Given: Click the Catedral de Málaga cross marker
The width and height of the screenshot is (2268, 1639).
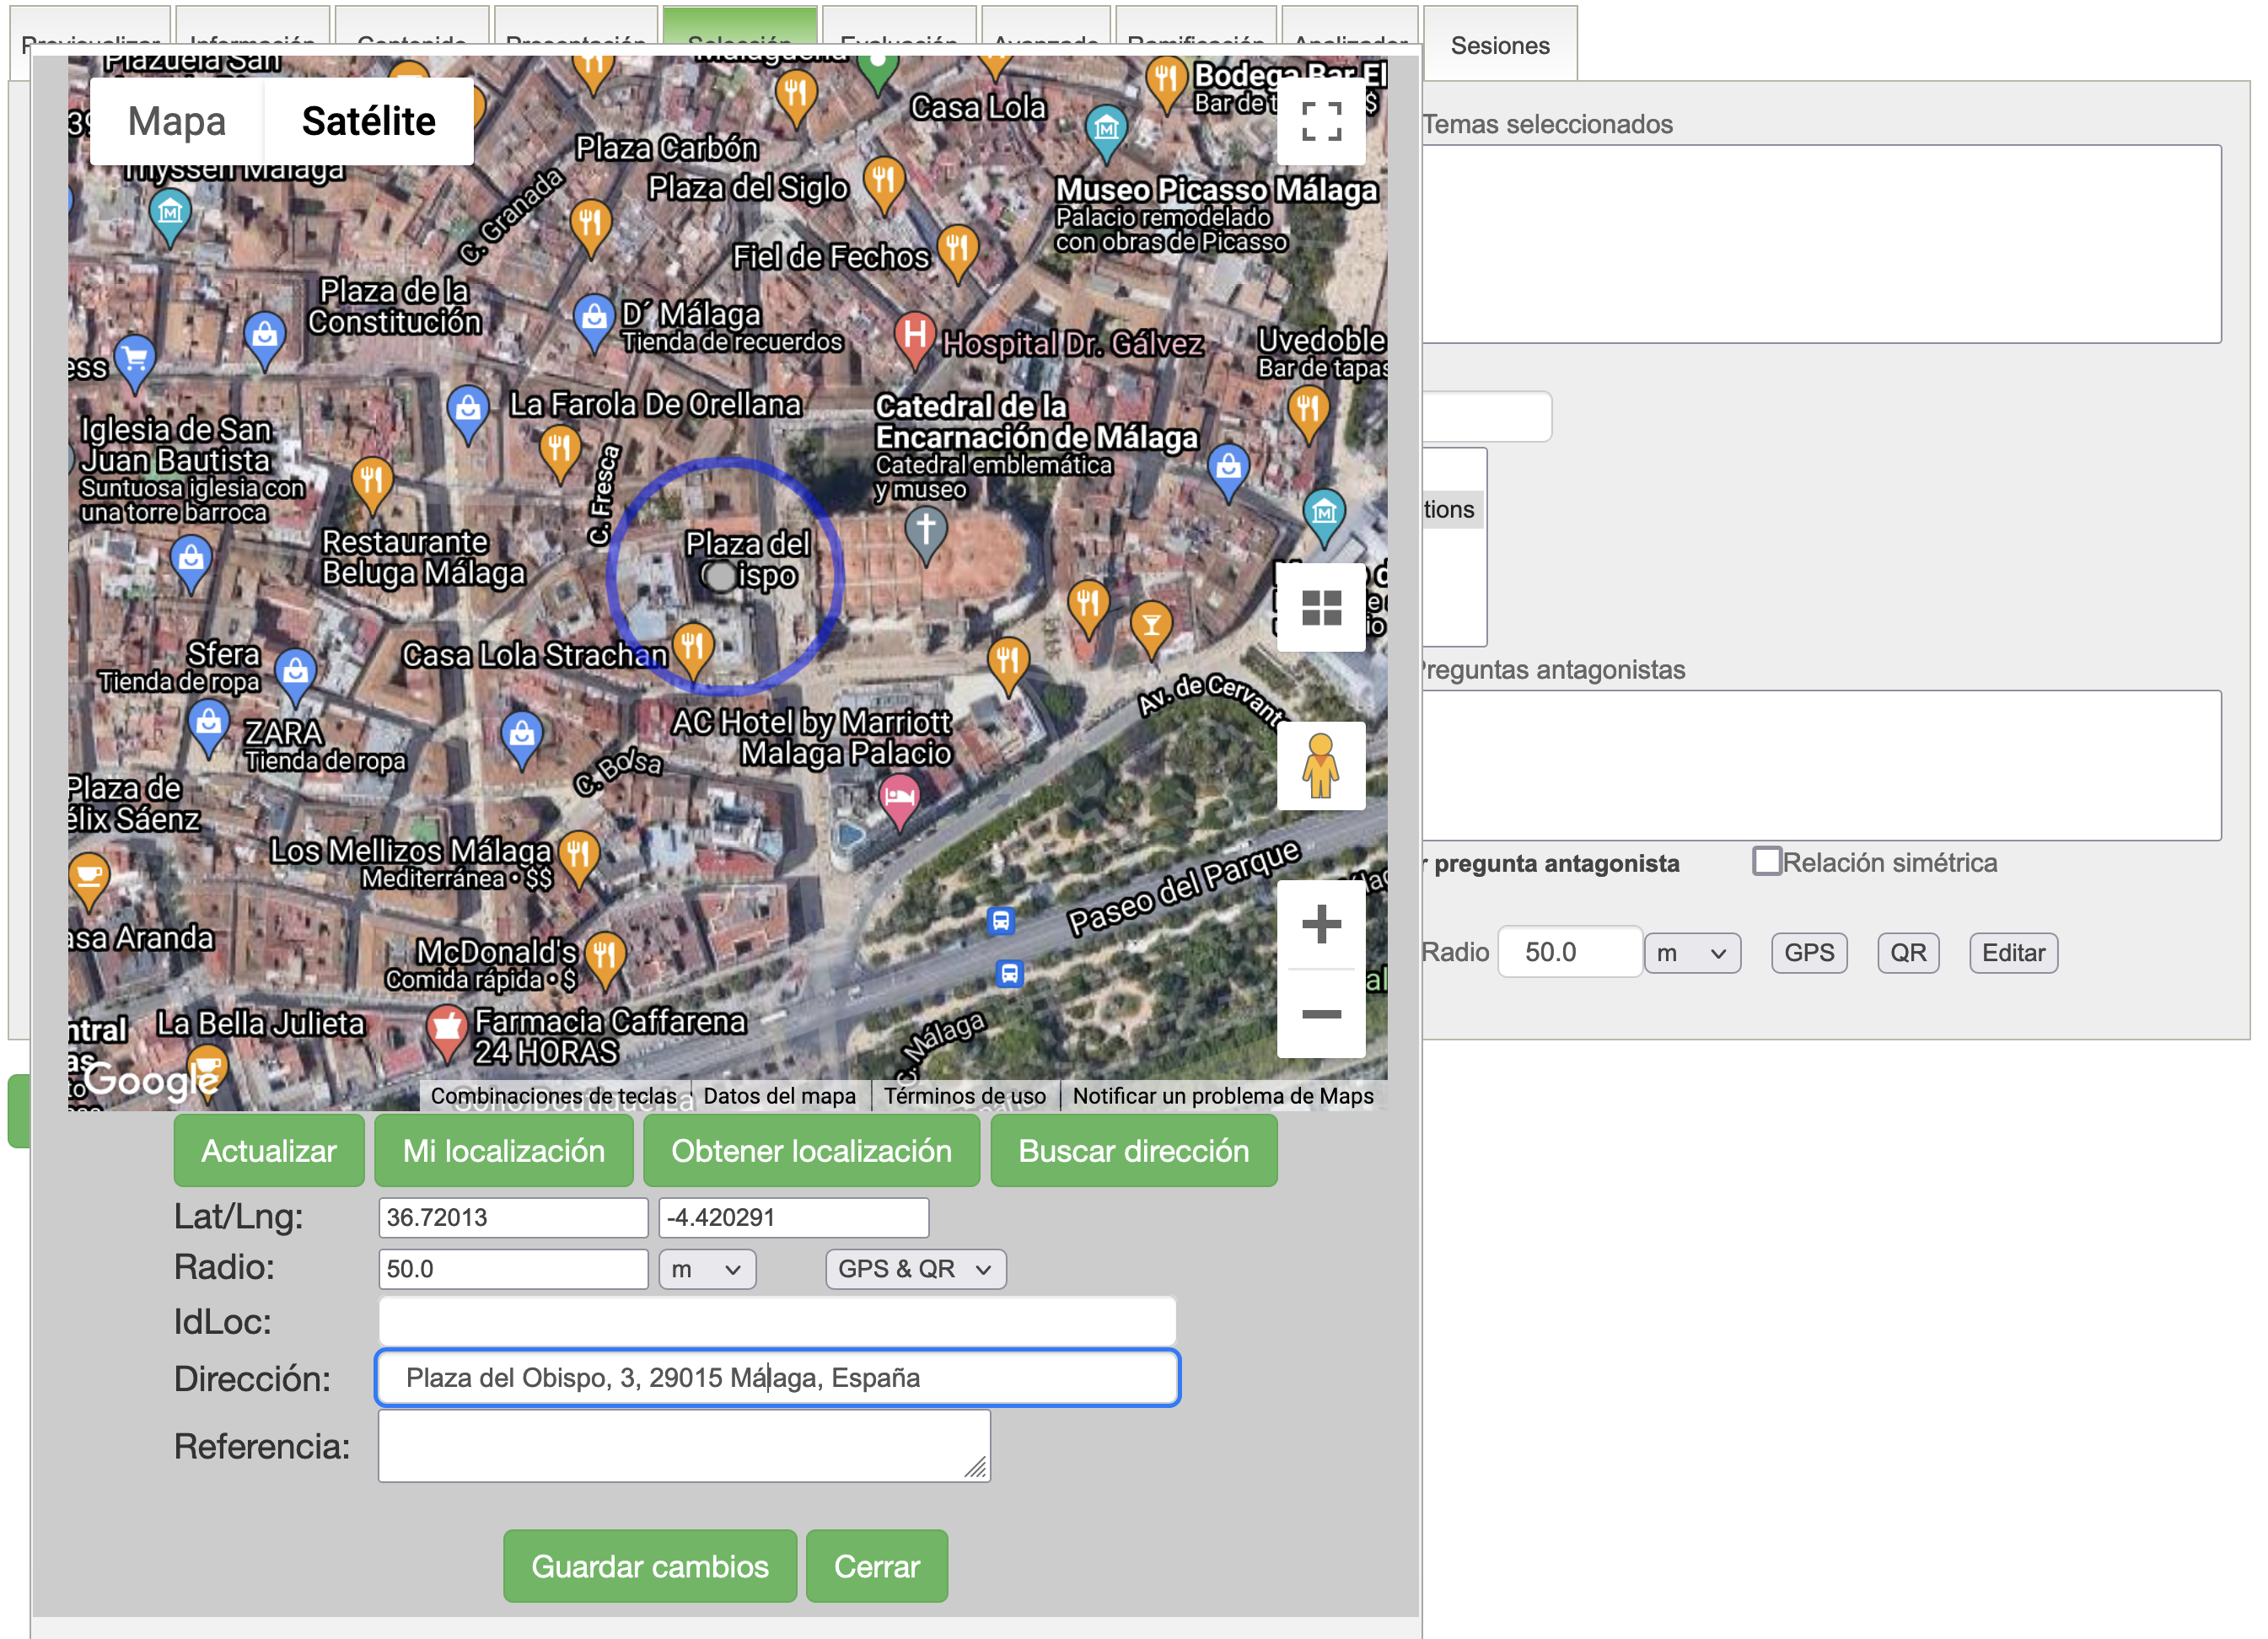Looking at the screenshot, I should point(925,529).
